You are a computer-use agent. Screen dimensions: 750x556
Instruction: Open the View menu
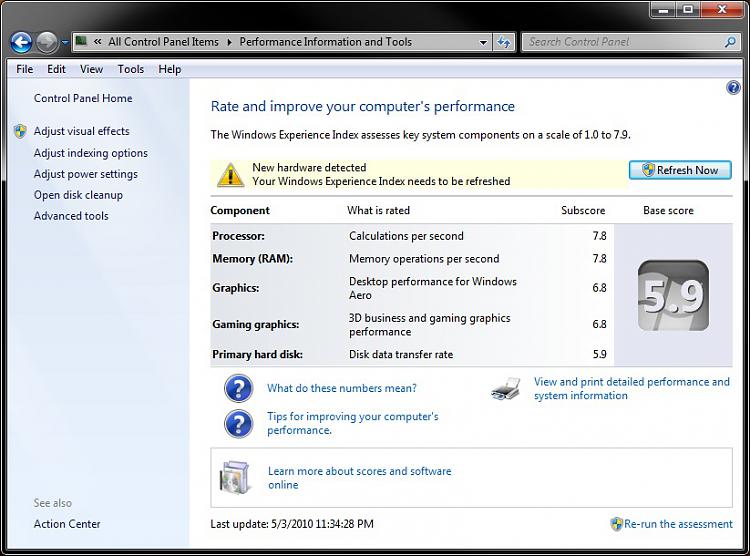click(x=91, y=69)
